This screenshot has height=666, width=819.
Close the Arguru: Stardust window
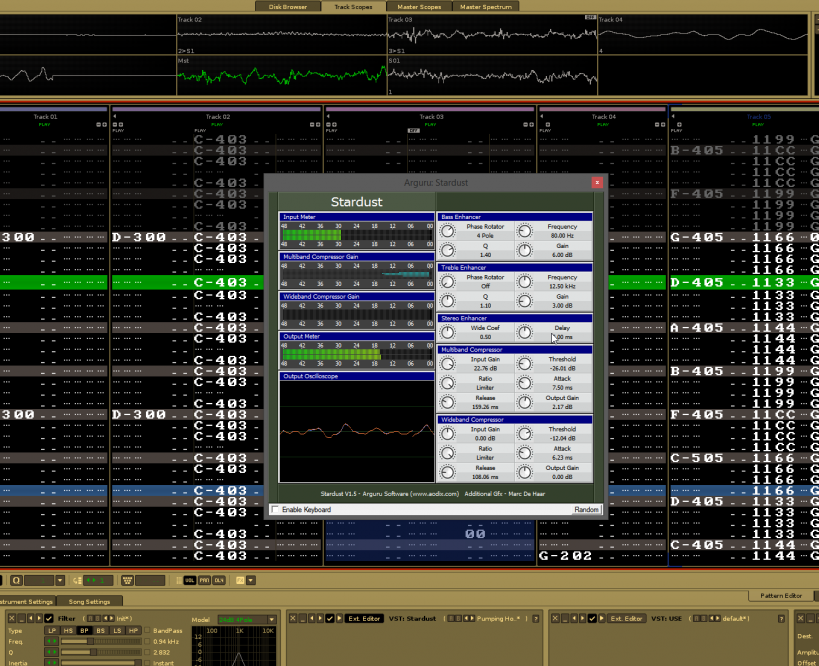click(596, 182)
